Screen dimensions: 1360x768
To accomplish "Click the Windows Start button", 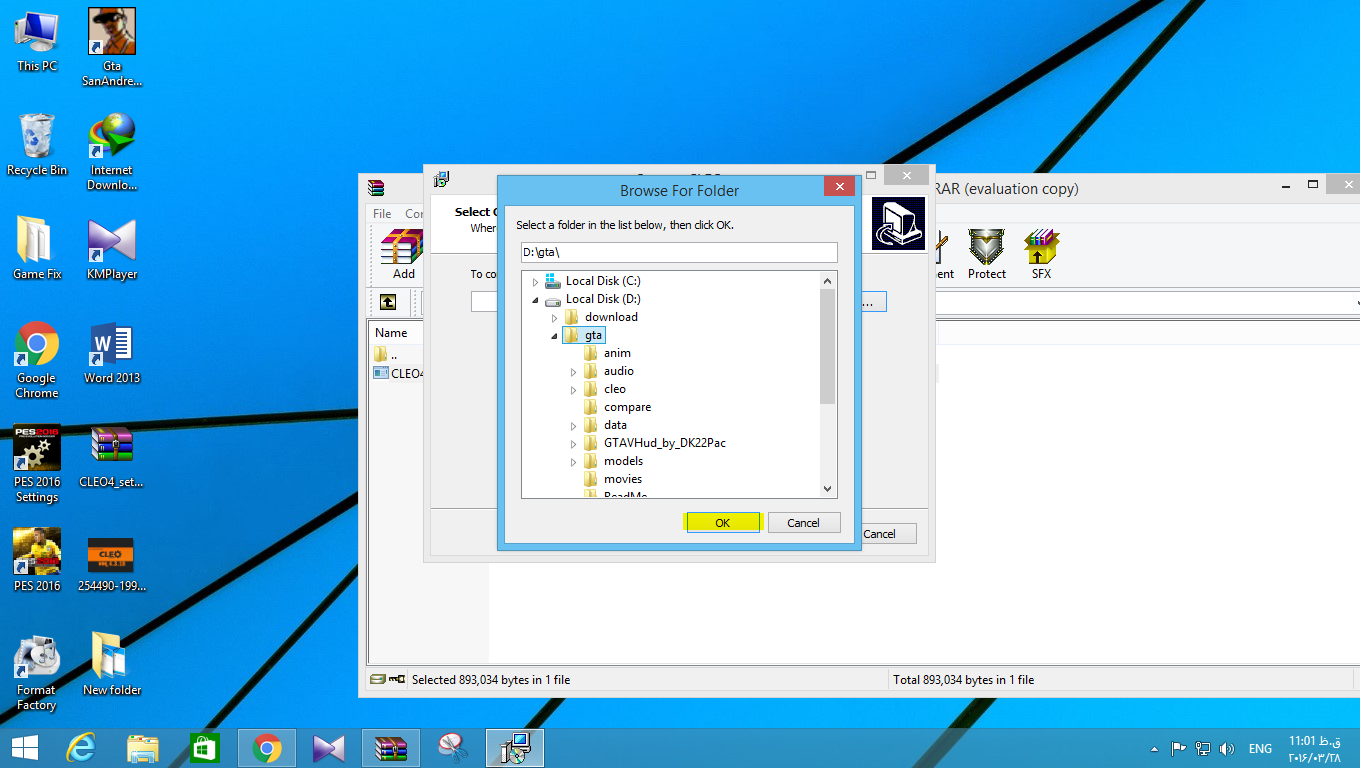I will pyautogui.click(x=25, y=747).
